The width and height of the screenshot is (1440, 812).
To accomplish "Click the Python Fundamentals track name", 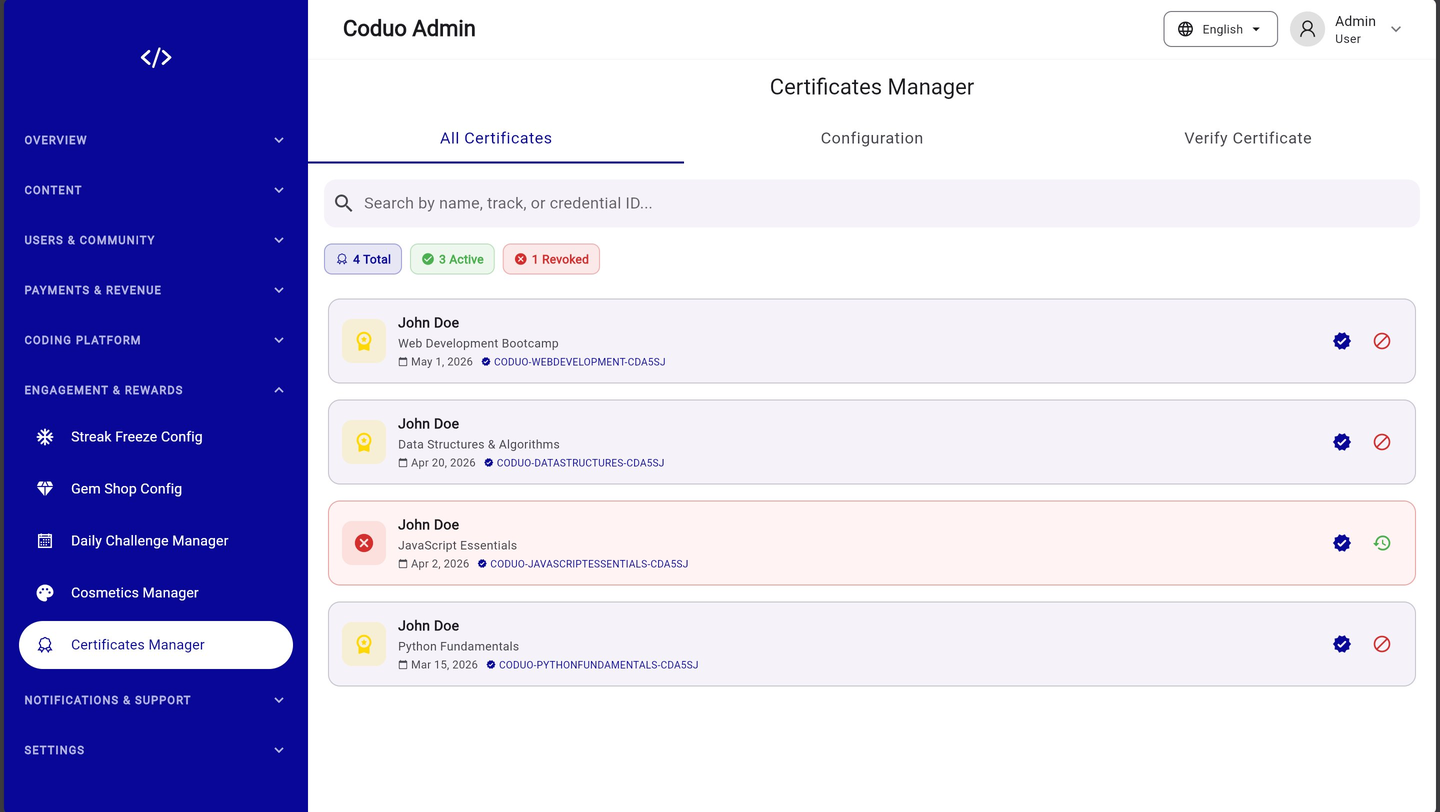I will (x=458, y=646).
